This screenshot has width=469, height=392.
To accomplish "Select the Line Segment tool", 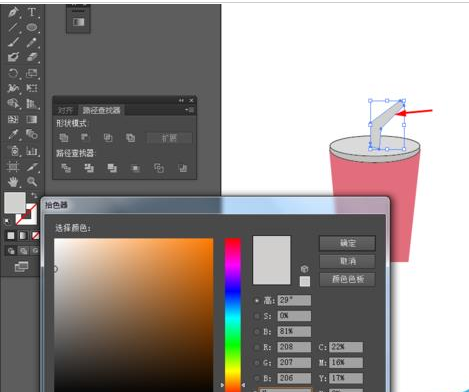I will pyautogui.click(x=13, y=27).
